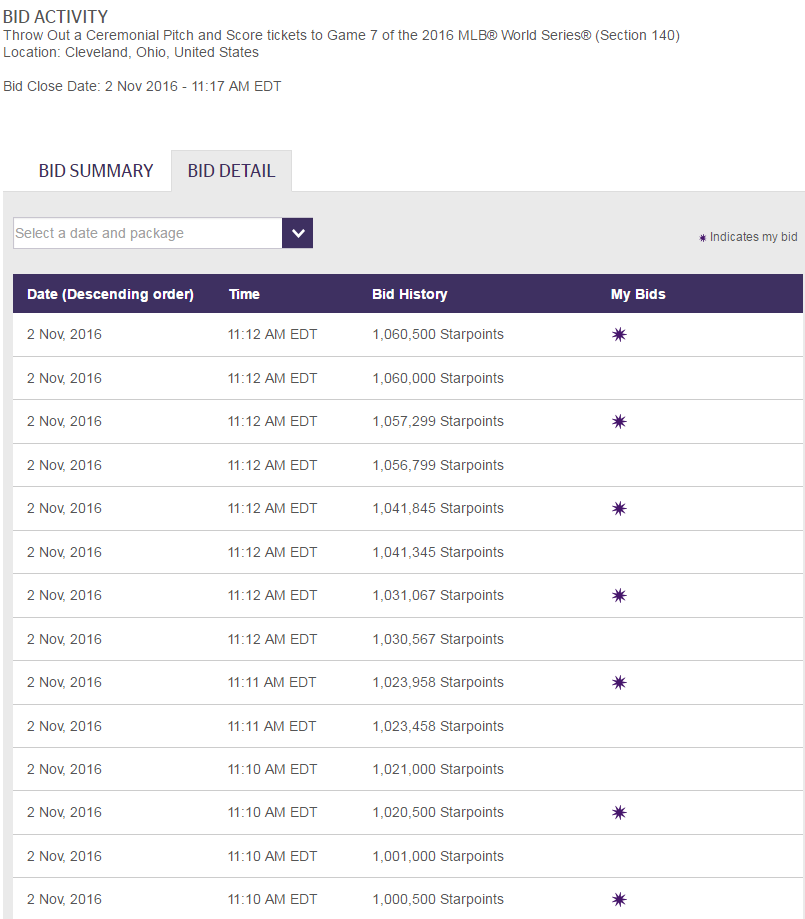Click the star icon beside 1,057,299 Starpoints bid
805x919 pixels.
(x=619, y=421)
